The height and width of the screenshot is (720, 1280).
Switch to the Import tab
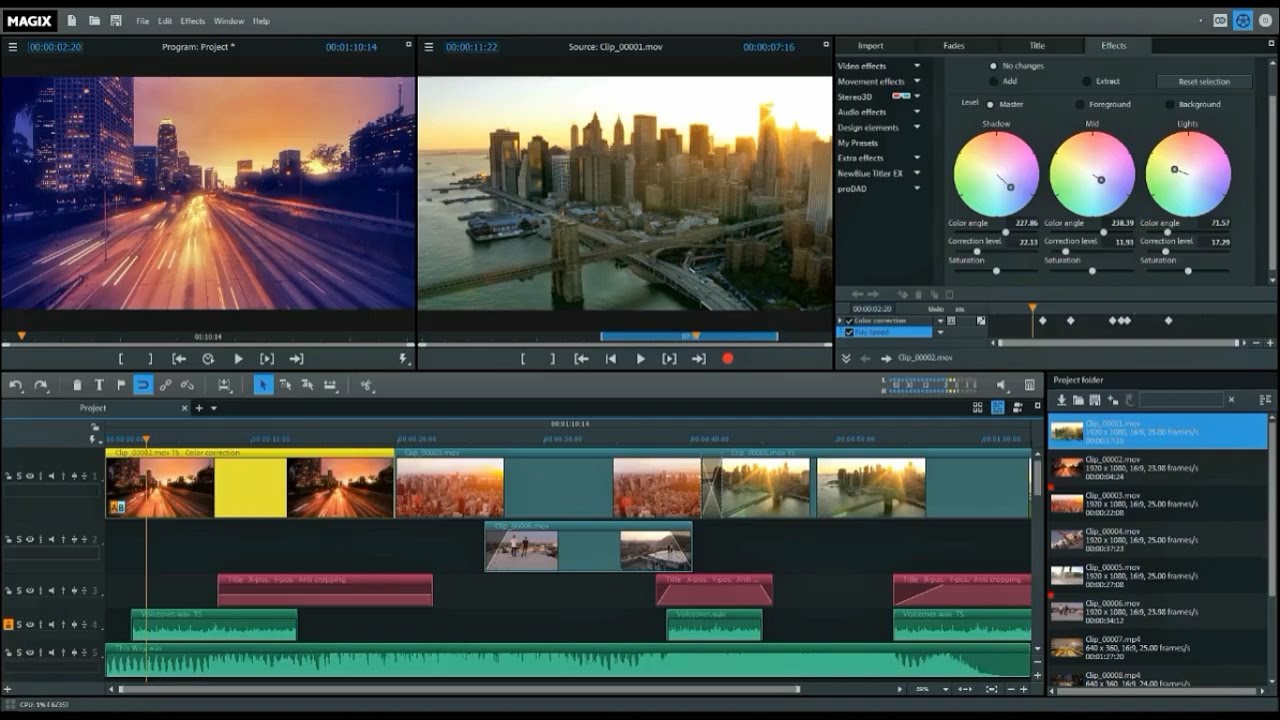click(870, 46)
